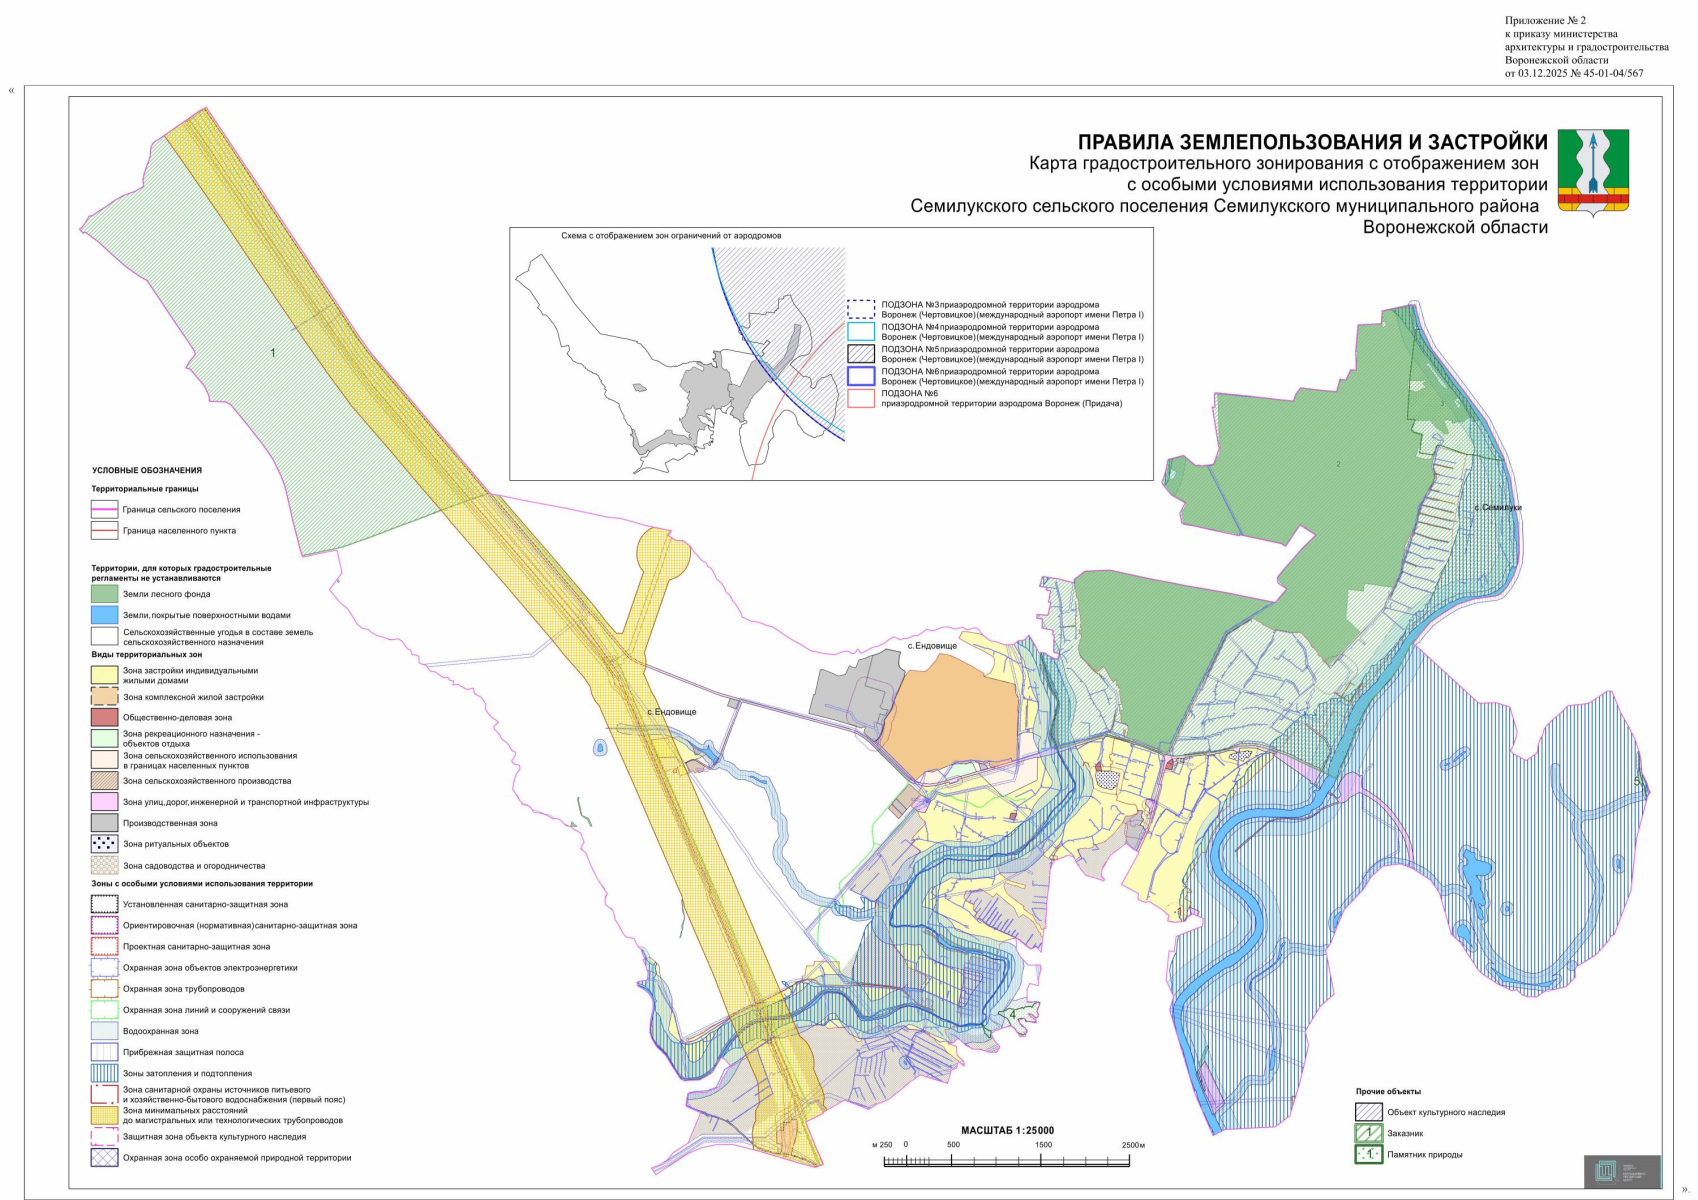1698x1200 pixels.
Task: Click the ПОДЗОНА №5 hatched box symbol
Action: click(x=860, y=354)
